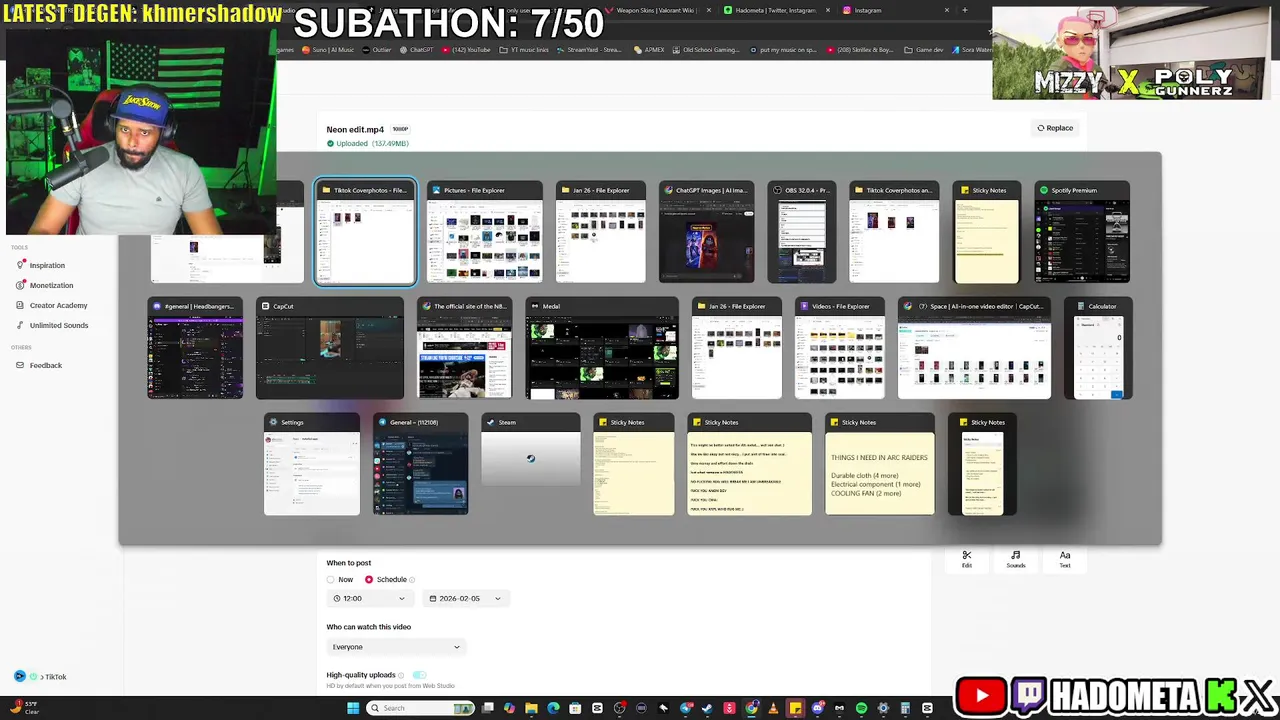
Task: Switch to the CapCut app window thumbnail
Action: (x=330, y=349)
